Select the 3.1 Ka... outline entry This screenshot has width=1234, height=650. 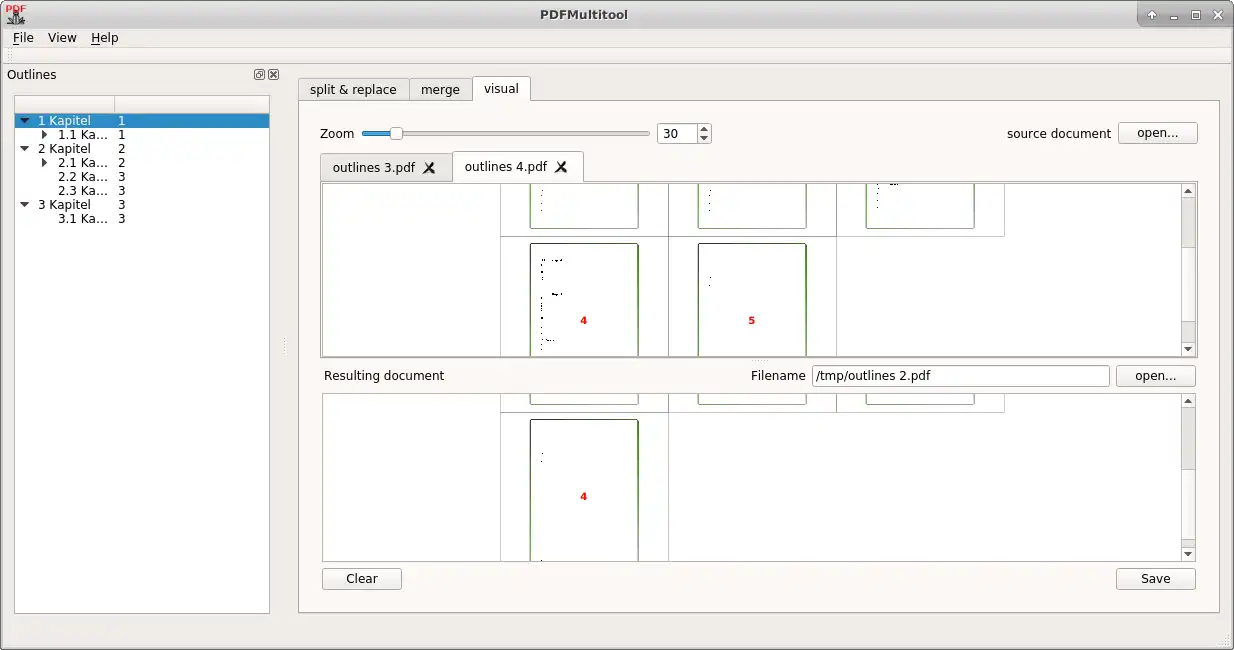83,219
